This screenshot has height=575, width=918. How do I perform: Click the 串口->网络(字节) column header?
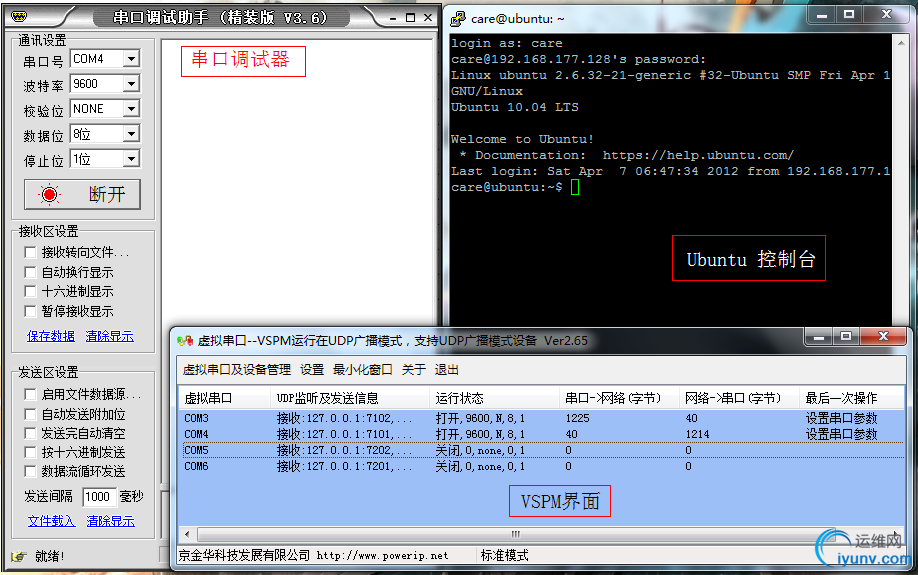pyautogui.click(x=619, y=398)
